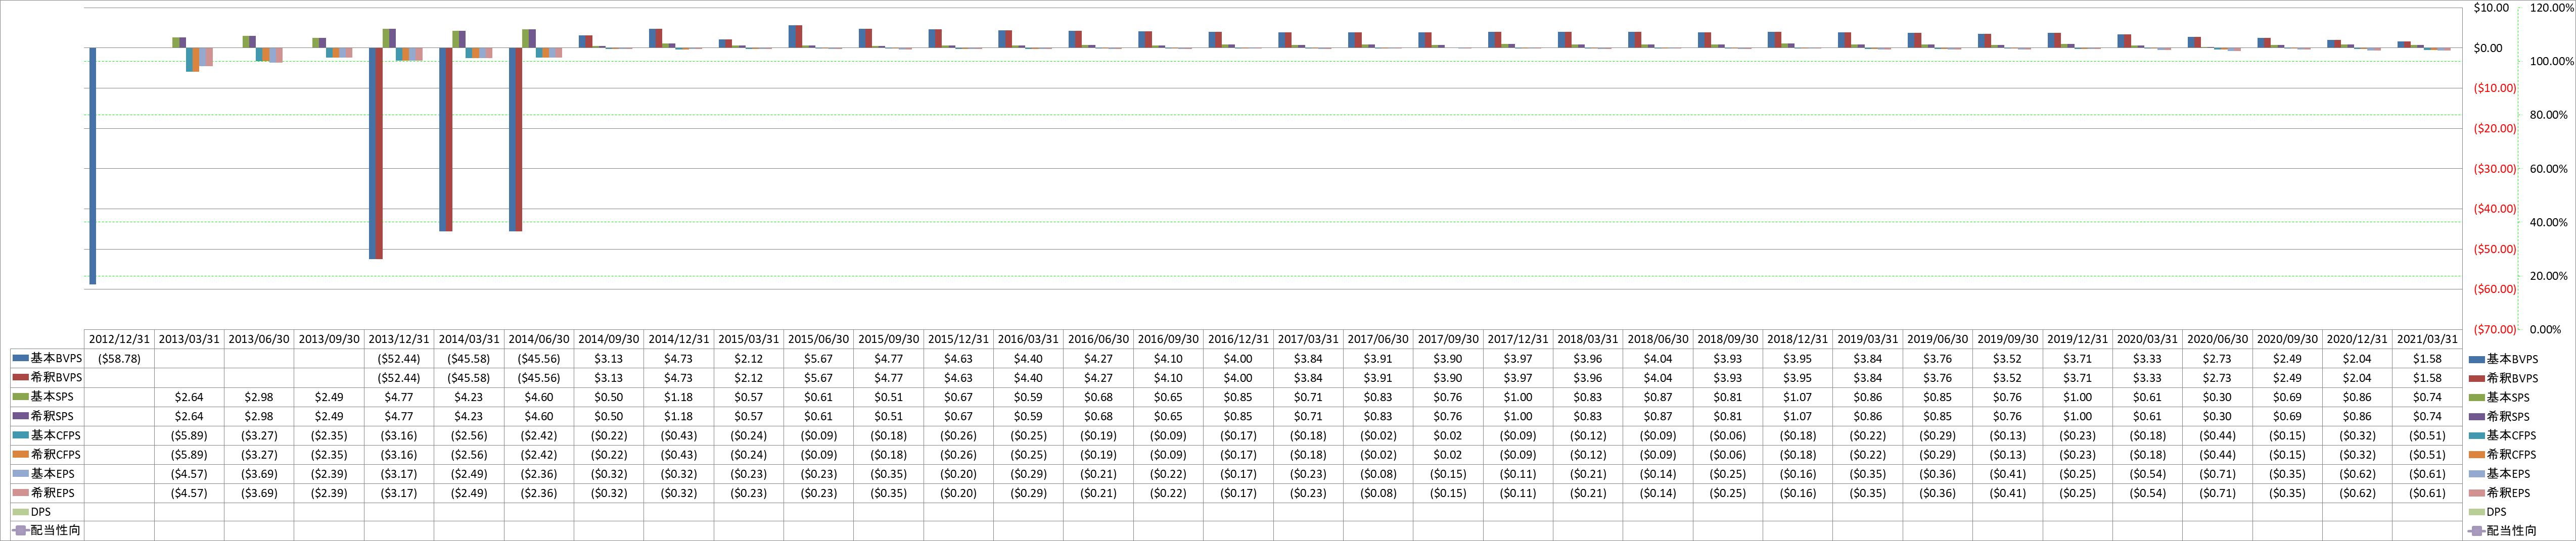This screenshot has width=2576, height=541.
Task: Click the ($70.00) axis label
Action: (2495, 329)
